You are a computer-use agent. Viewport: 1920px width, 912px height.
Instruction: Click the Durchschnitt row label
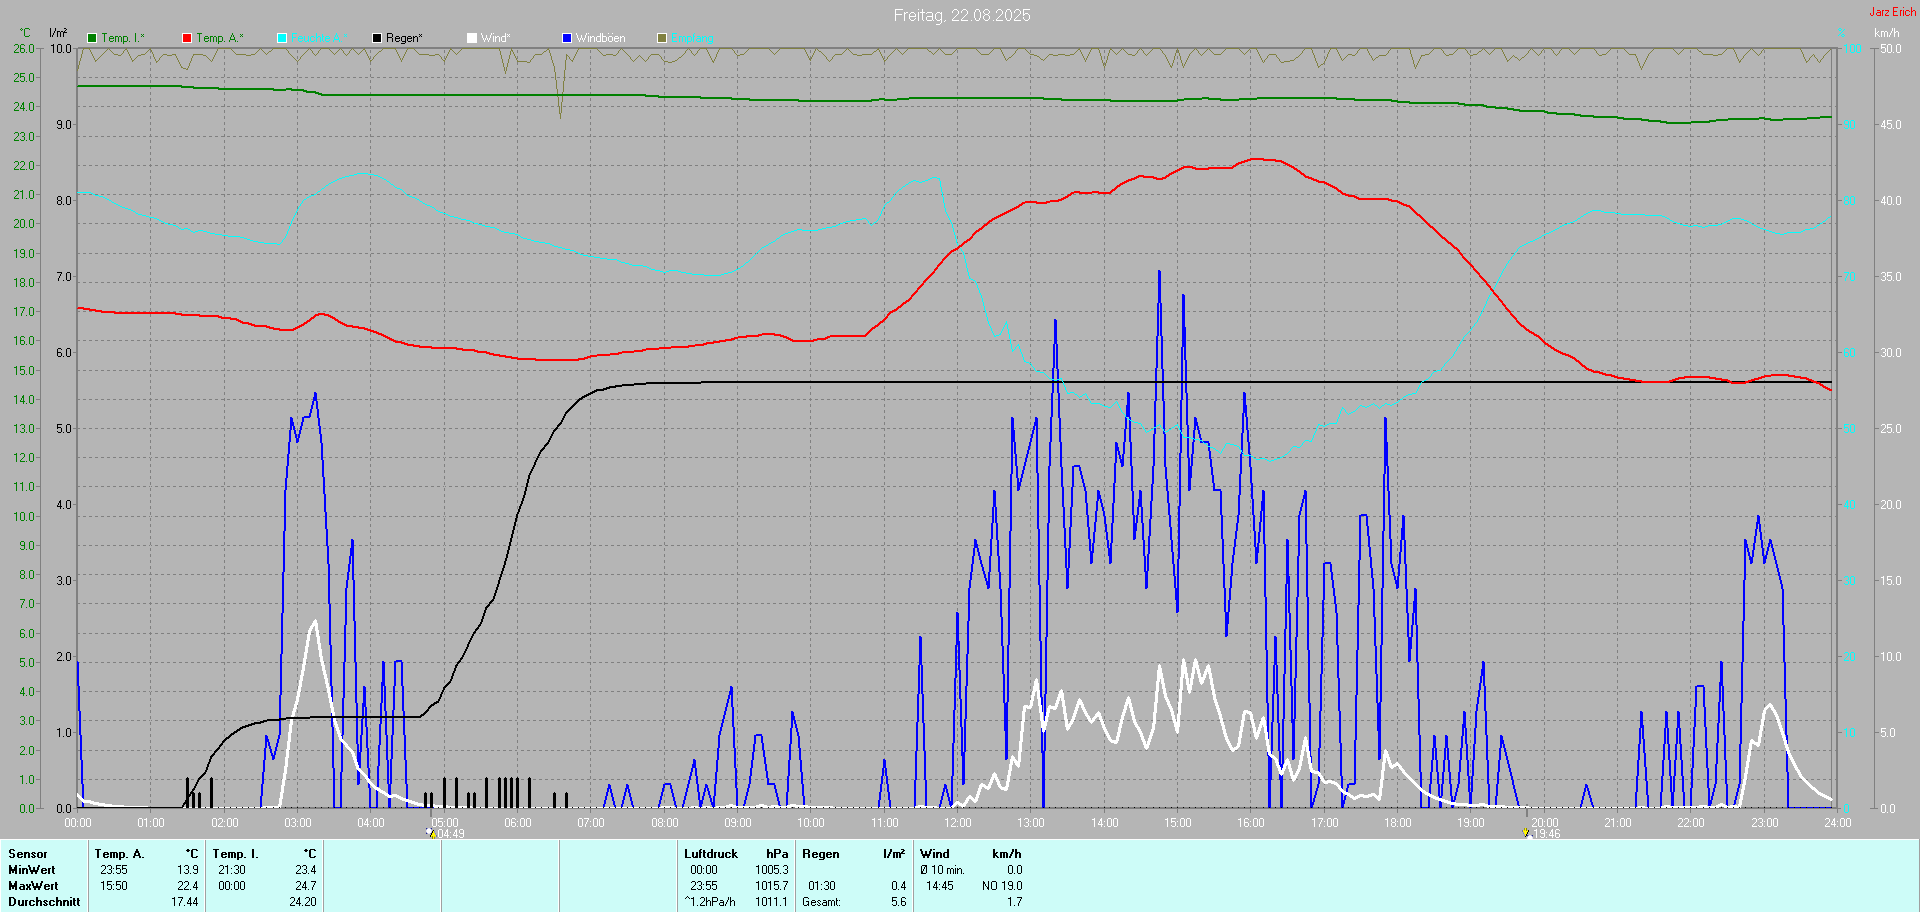point(44,902)
